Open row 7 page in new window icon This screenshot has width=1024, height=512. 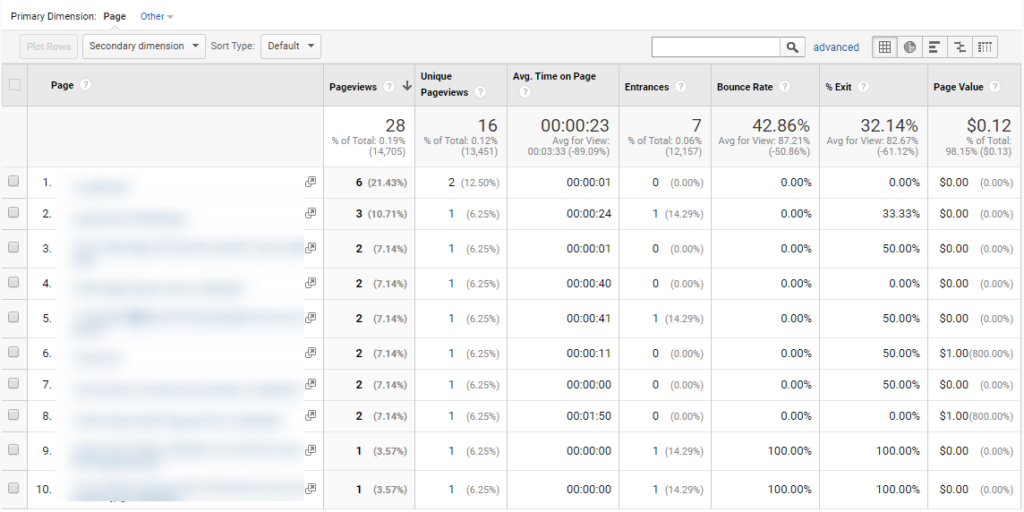pos(311,384)
